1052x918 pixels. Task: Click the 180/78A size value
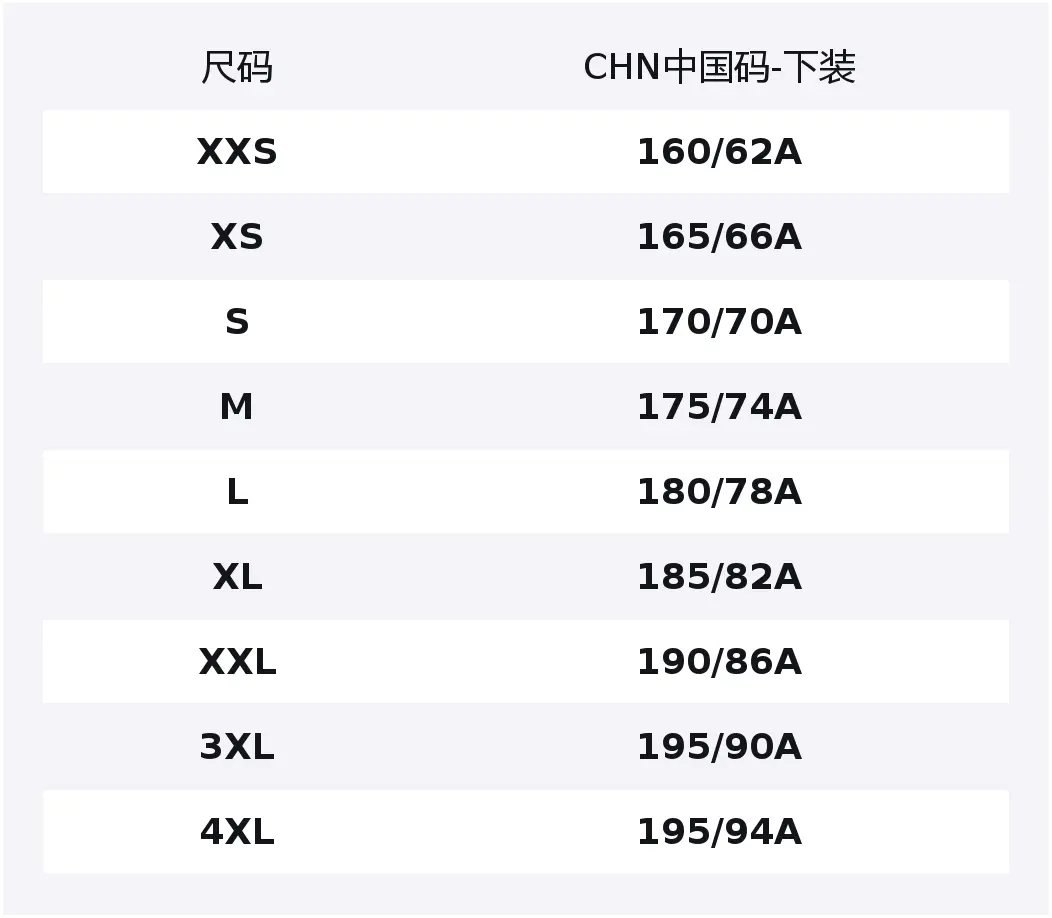point(719,492)
